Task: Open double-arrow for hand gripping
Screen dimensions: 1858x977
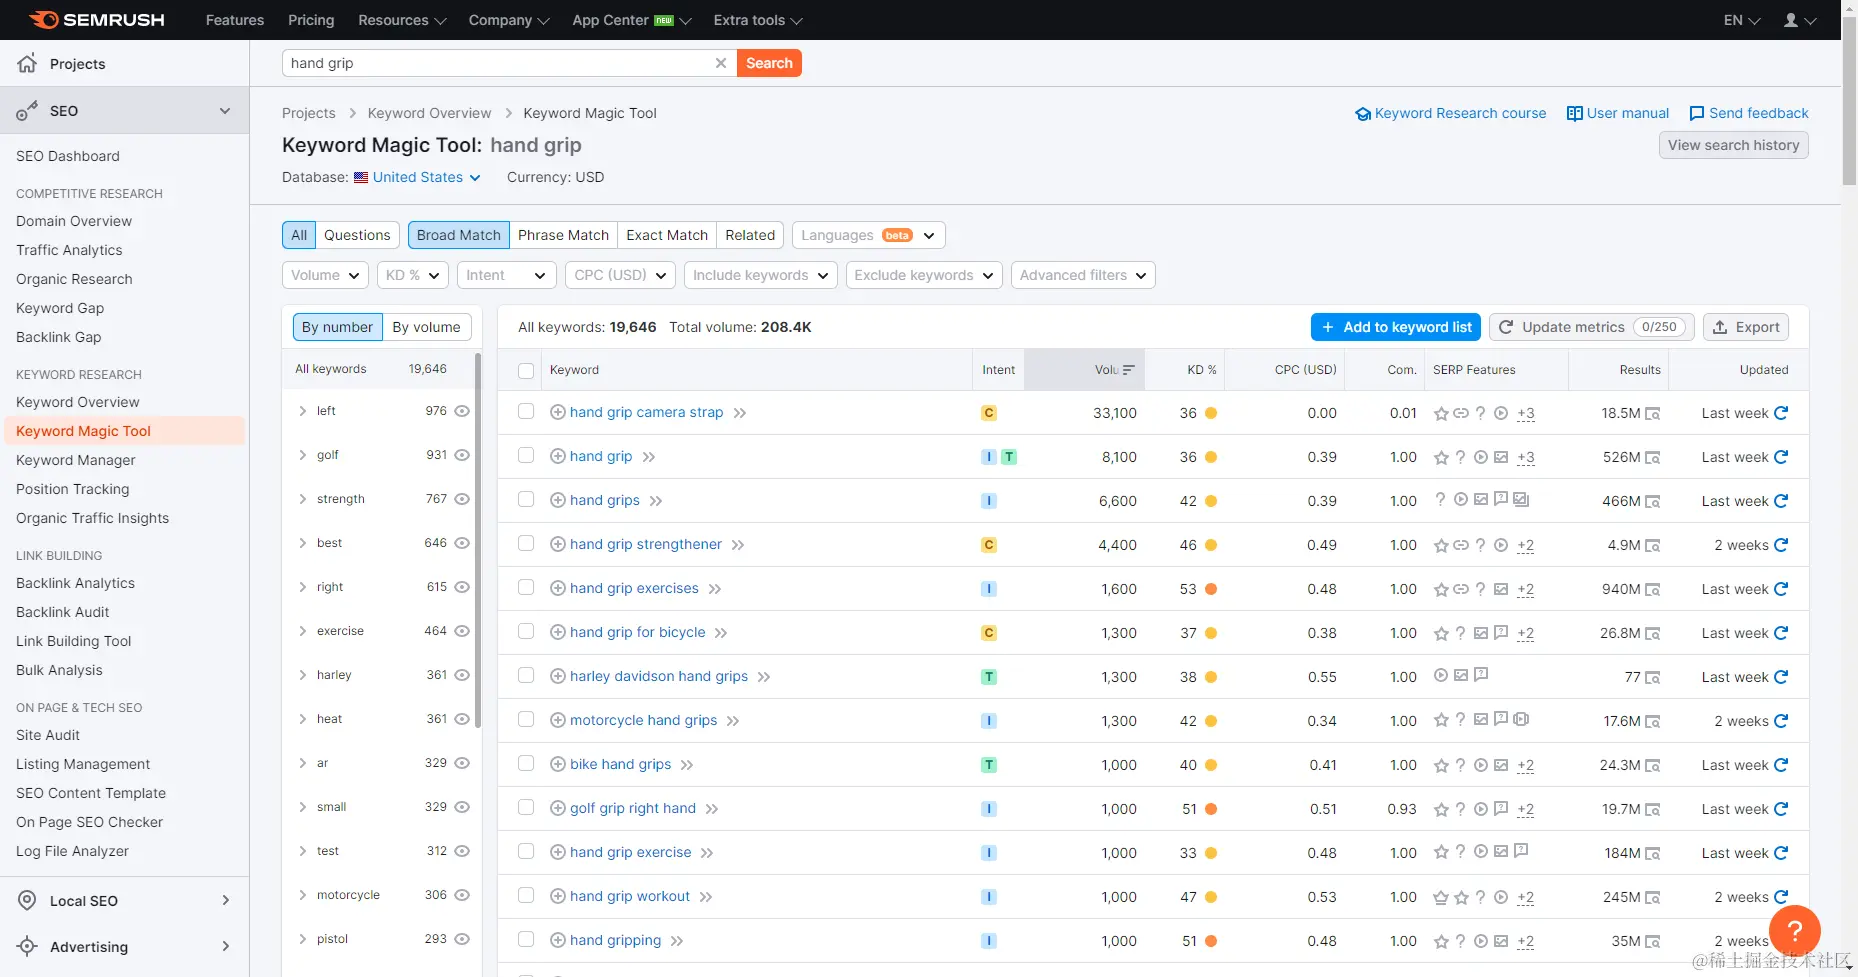Action: pyautogui.click(x=677, y=941)
